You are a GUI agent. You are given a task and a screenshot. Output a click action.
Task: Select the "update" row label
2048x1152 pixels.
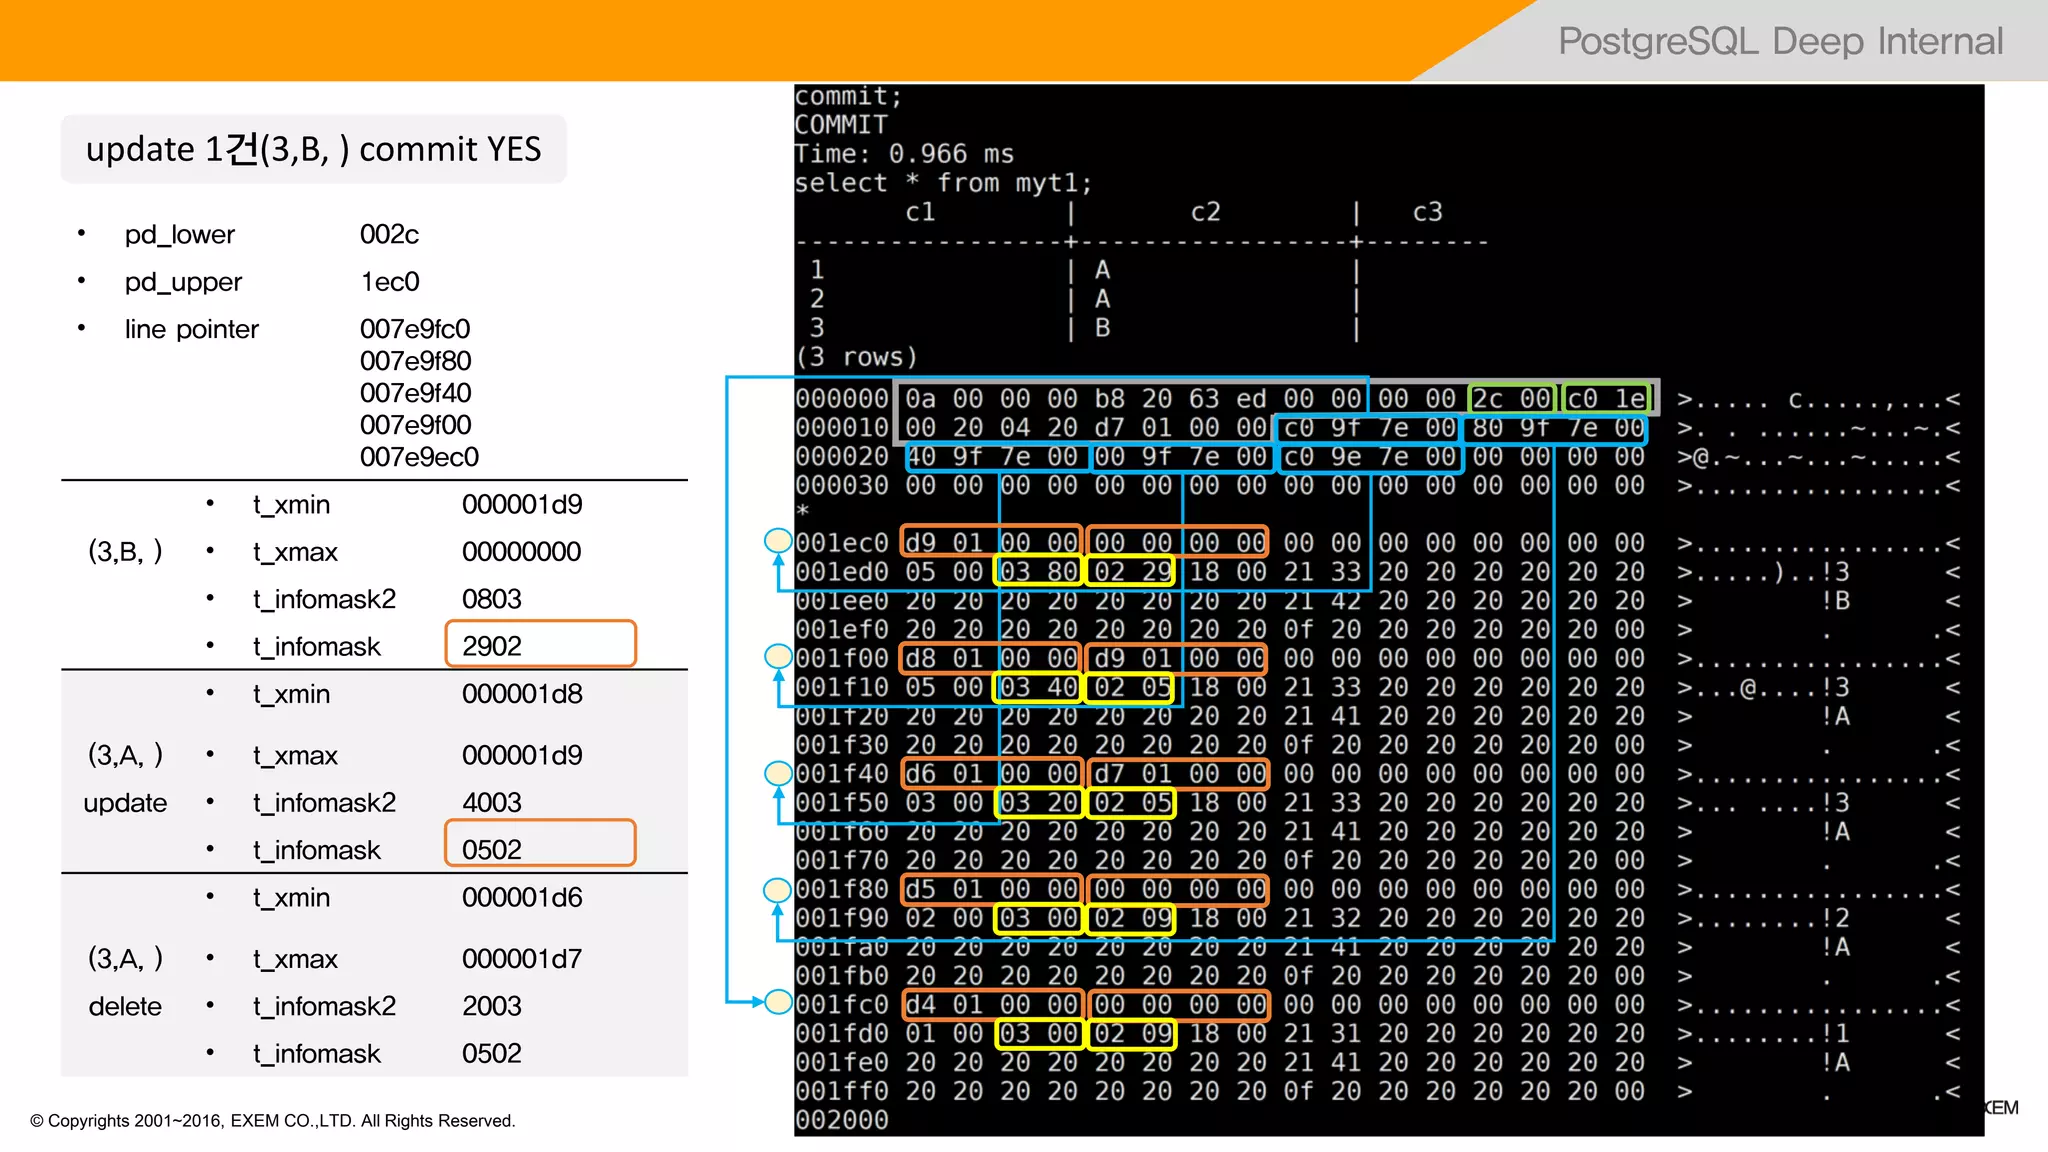click(x=125, y=803)
